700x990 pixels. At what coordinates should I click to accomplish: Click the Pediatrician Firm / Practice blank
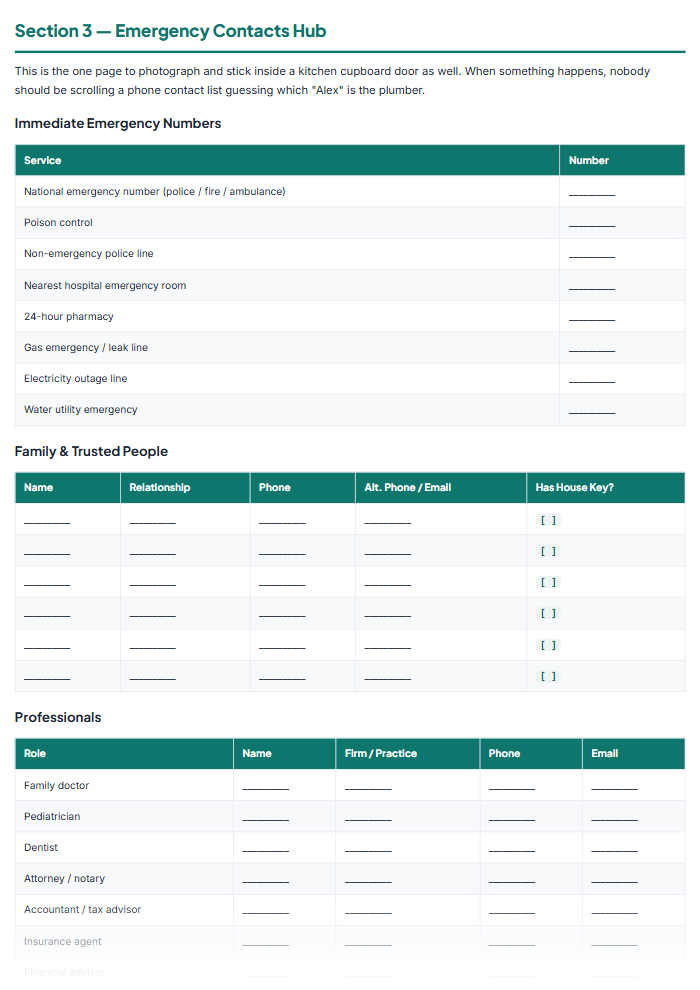[x=368, y=818]
